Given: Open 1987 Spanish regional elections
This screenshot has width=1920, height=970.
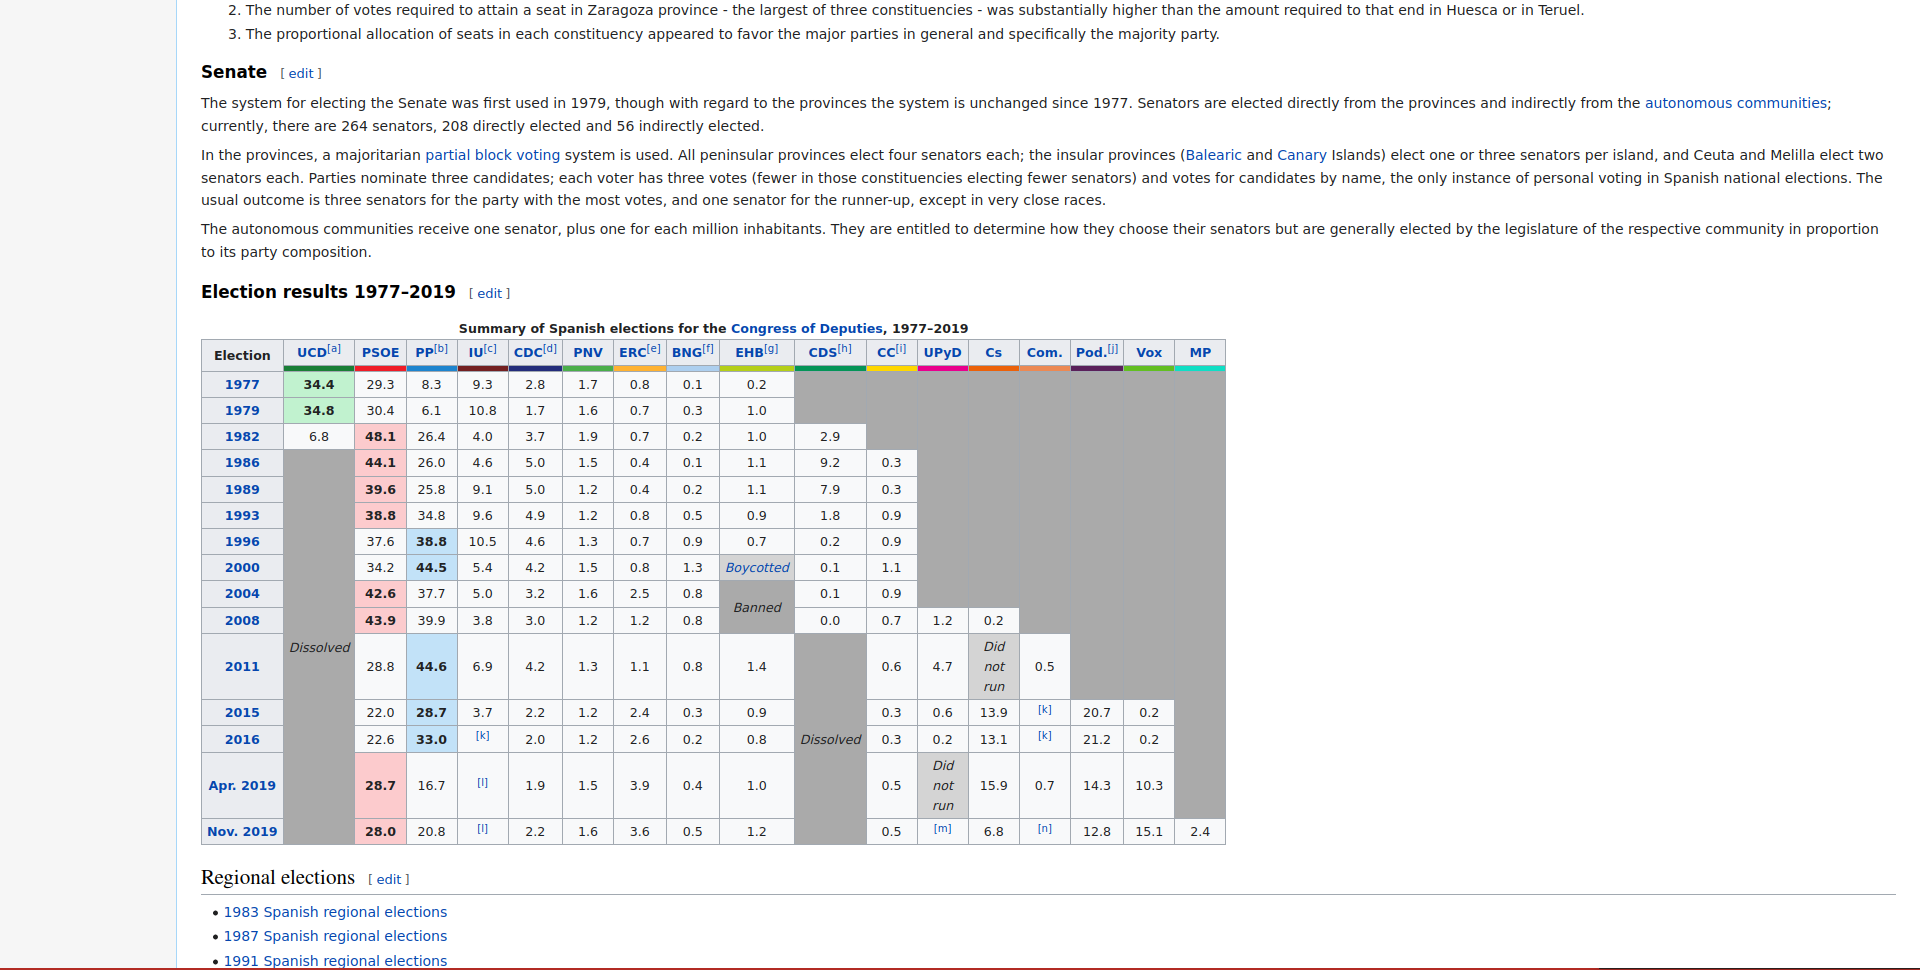Looking at the screenshot, I should tap(335, 936).
